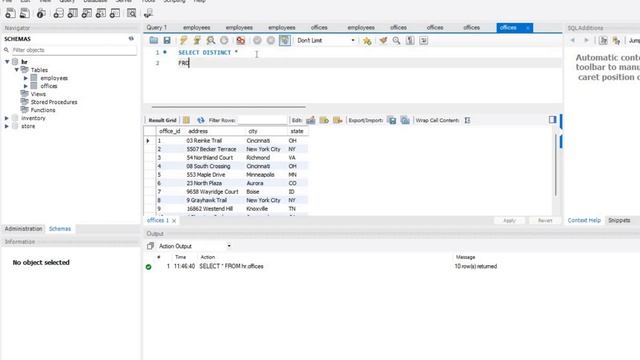This screenshot has height=360, width=640.
Task: Beautify the SQL script broom icon
Action: click(383, 40)
